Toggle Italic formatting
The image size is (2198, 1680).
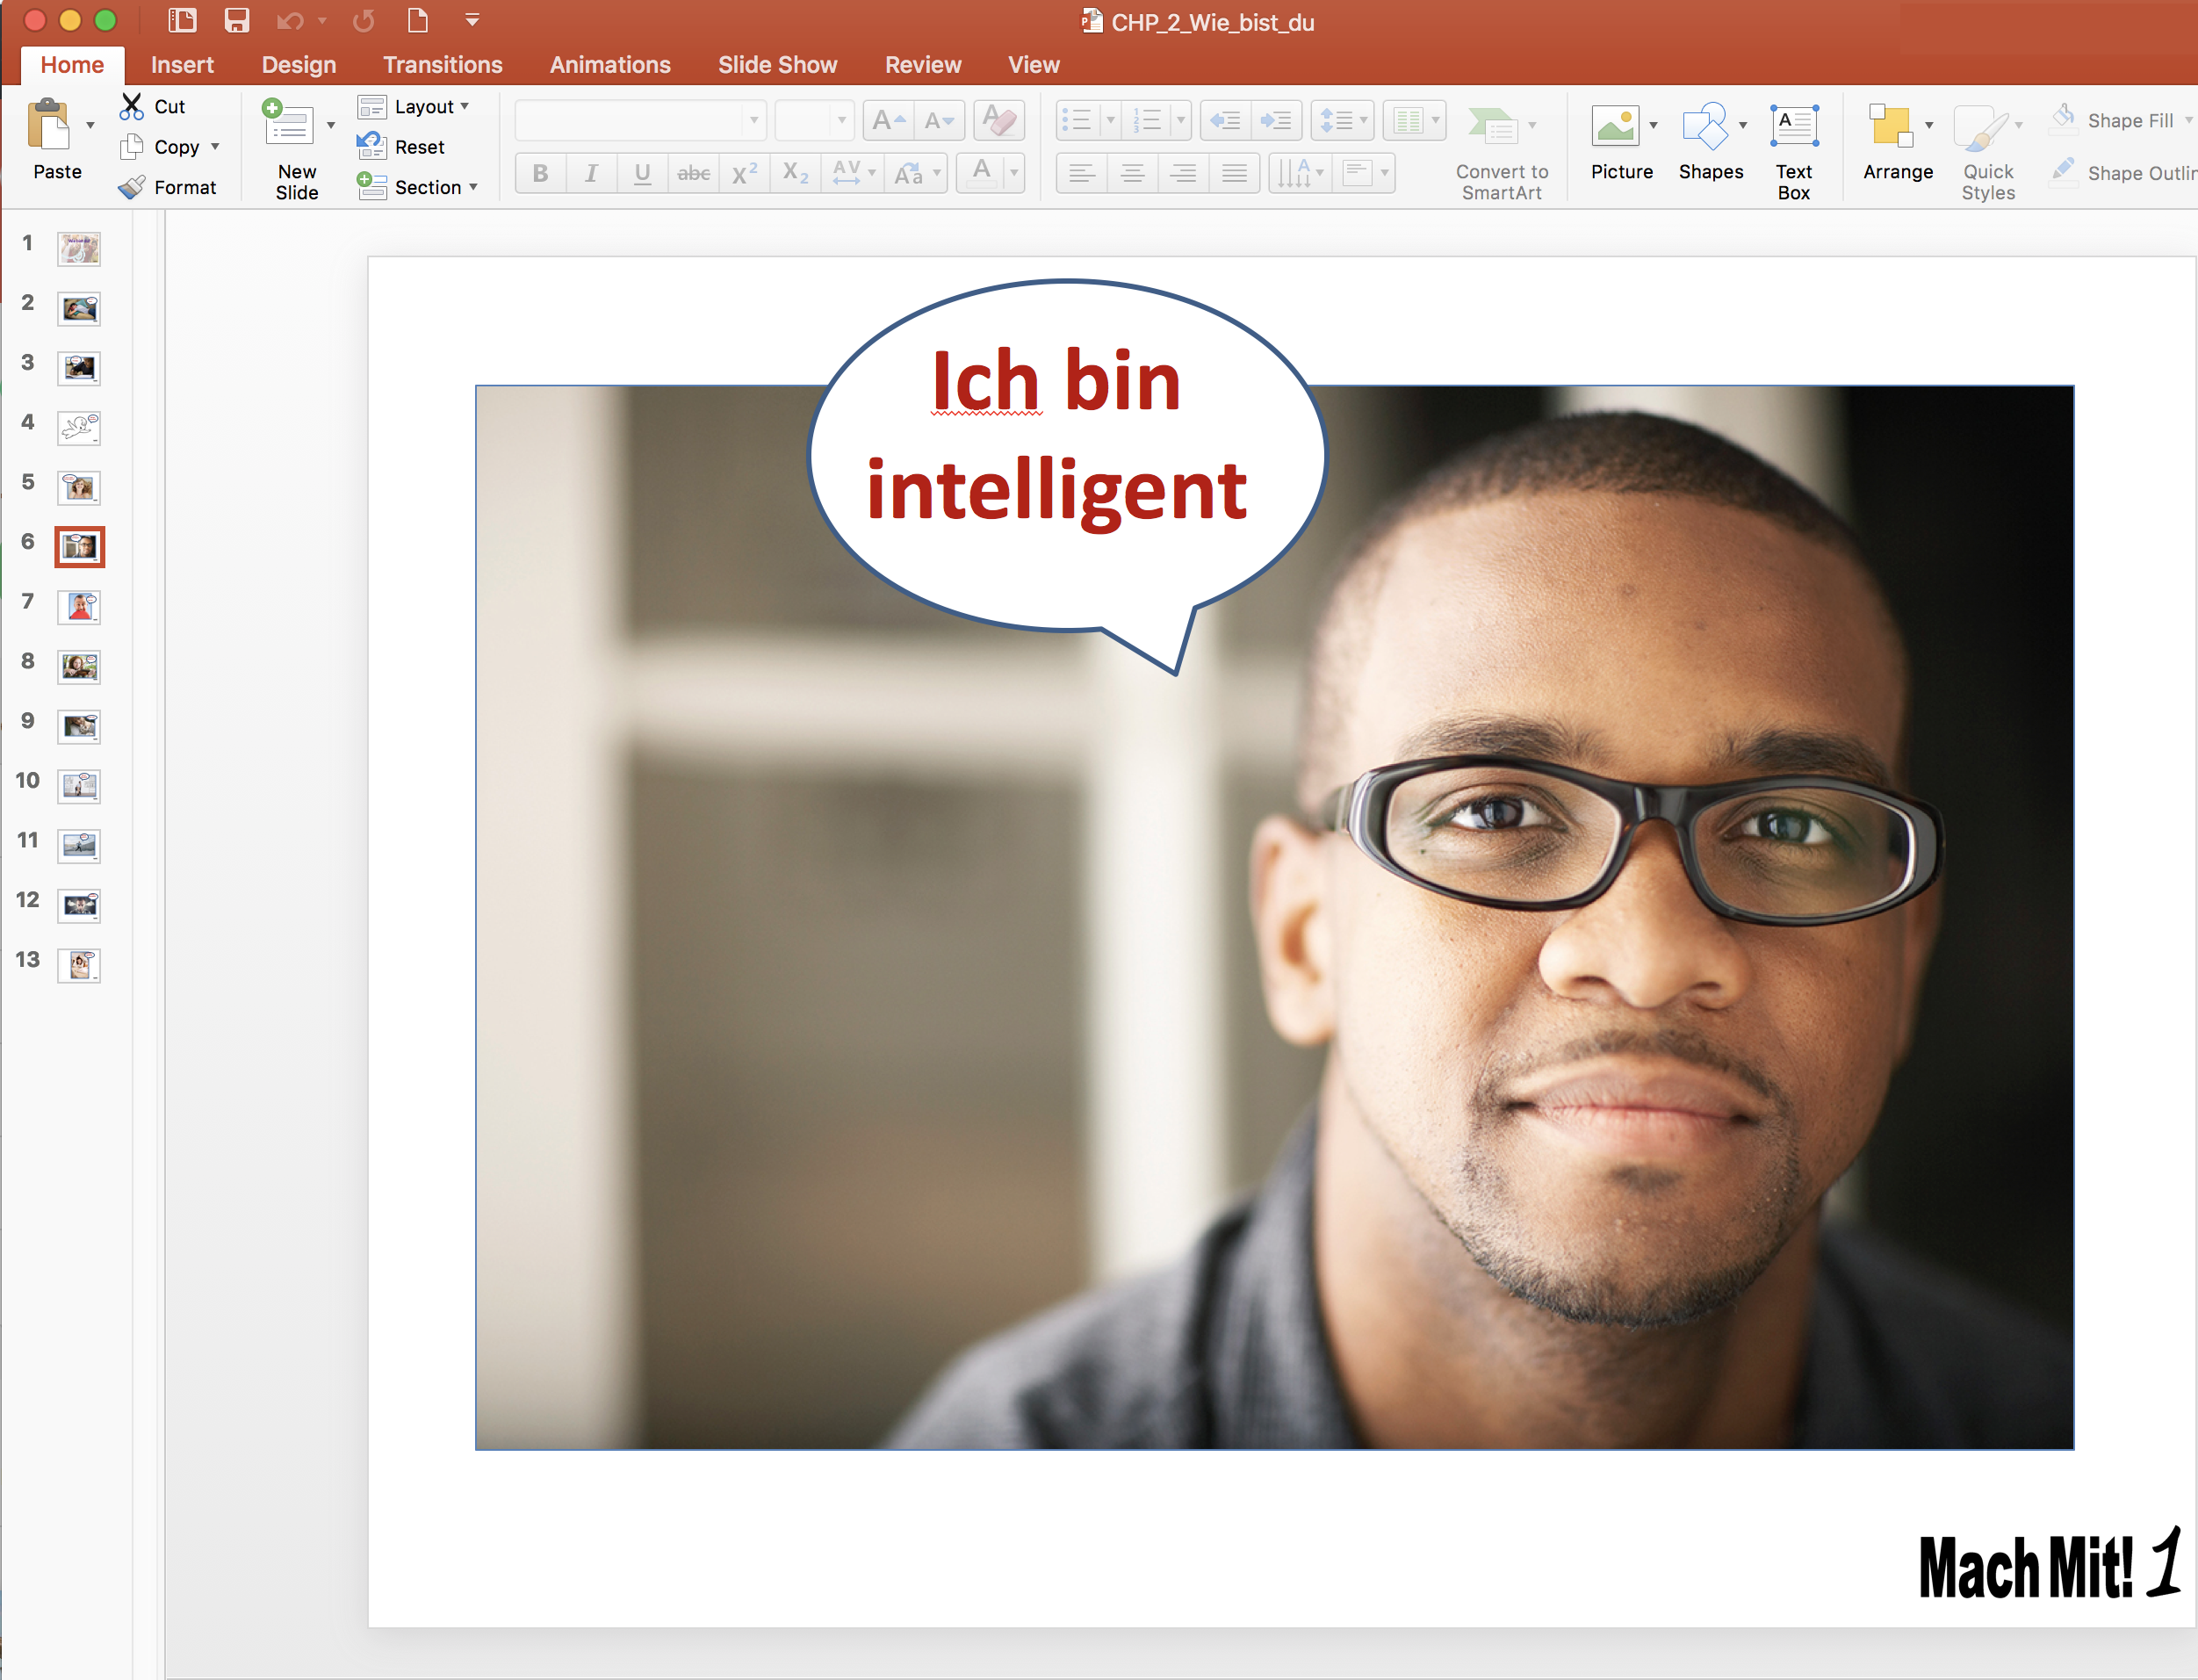(591, 173)
